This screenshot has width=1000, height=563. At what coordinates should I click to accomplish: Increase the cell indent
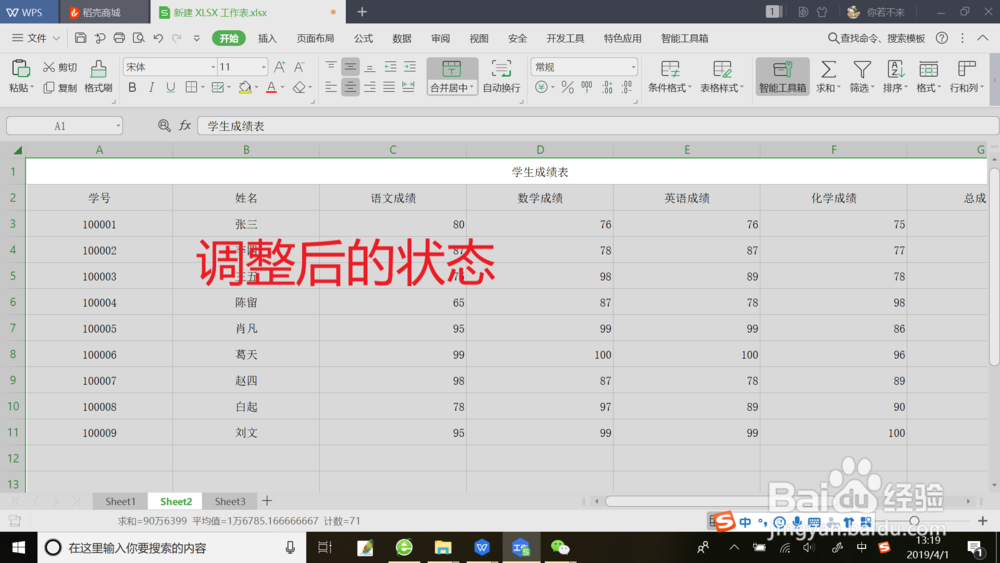click(409, 67)
